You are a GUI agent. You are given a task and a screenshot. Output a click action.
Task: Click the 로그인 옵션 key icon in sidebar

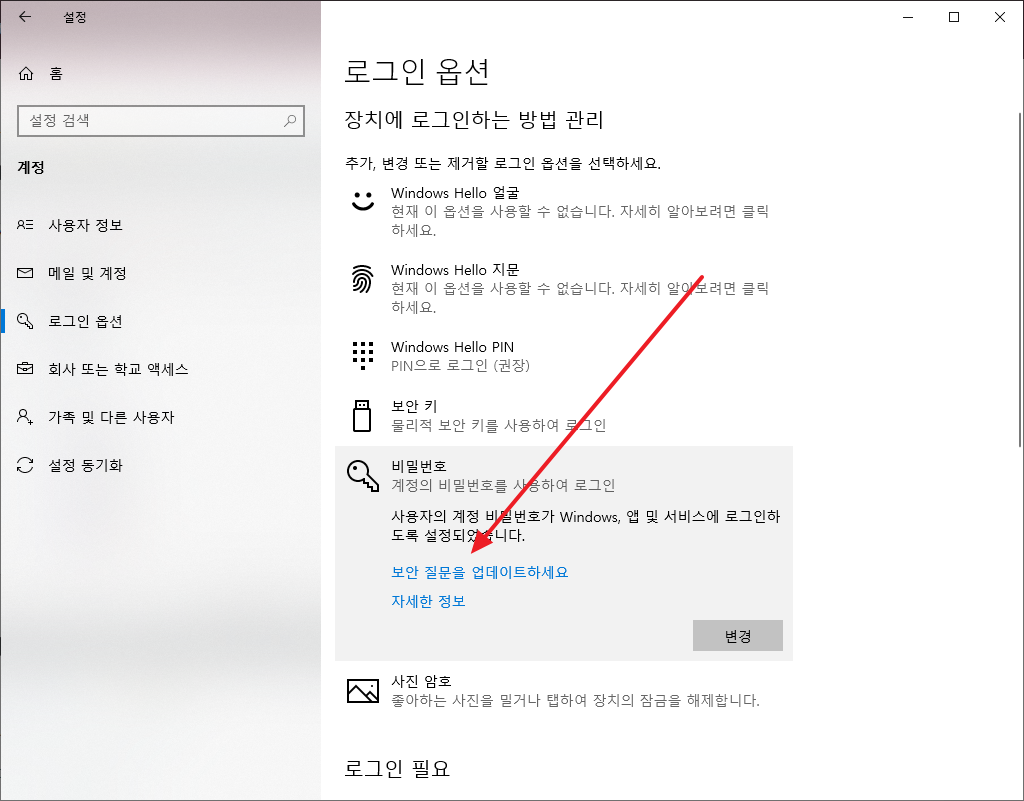[25, 321]
